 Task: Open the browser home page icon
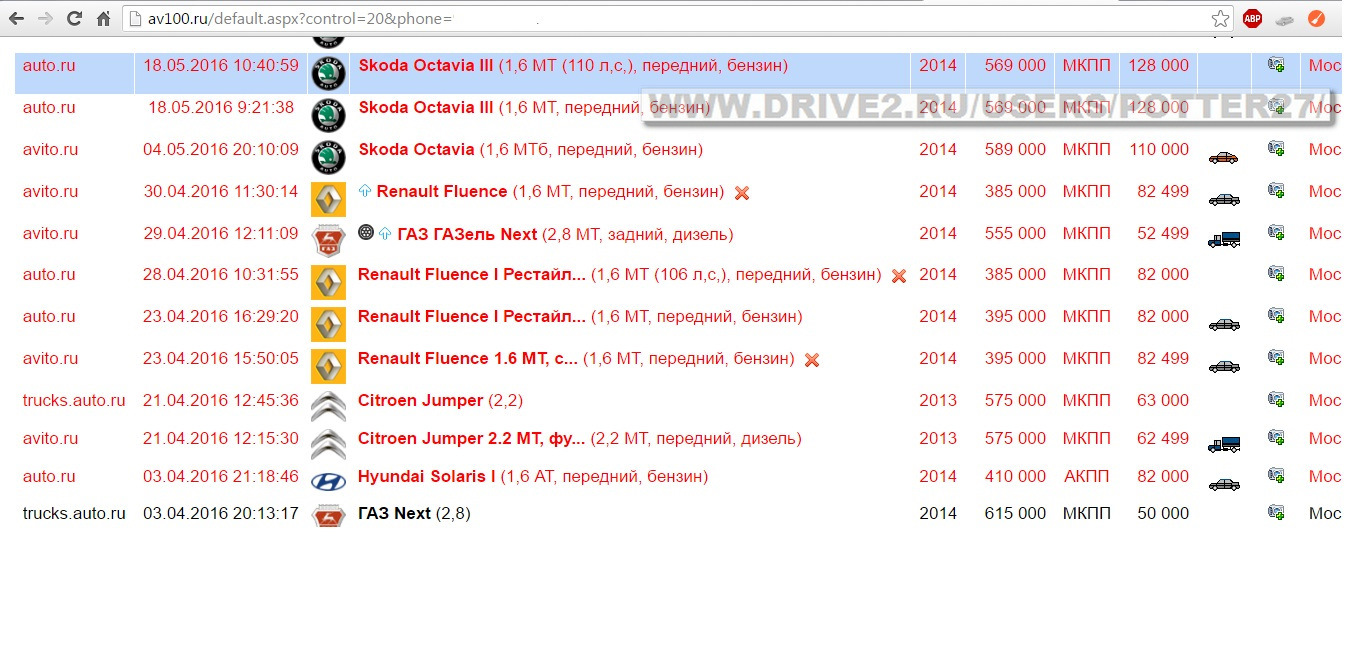[x=103, y=18]
